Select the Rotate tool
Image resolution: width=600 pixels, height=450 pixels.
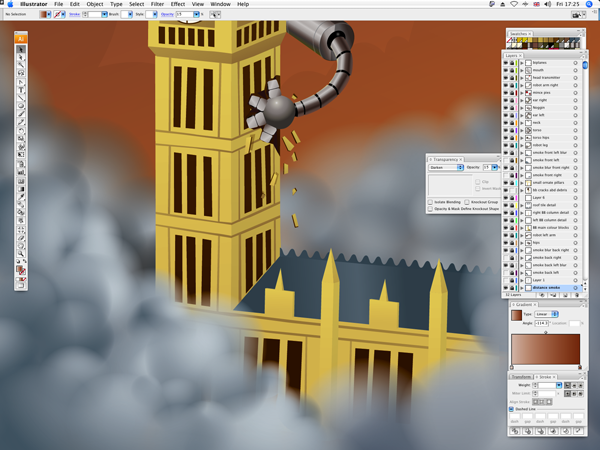(21, 131)
